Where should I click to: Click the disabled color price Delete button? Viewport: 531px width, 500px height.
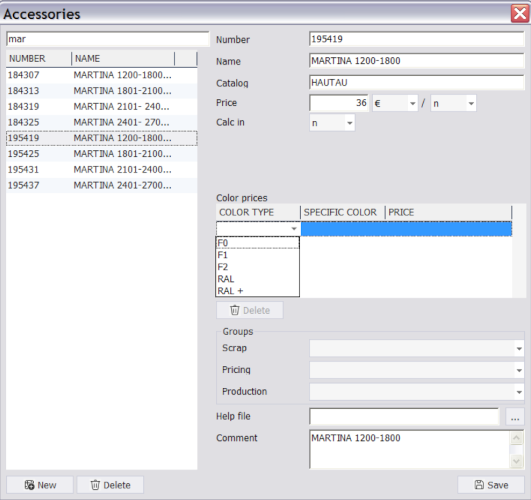tap(250, 310)
